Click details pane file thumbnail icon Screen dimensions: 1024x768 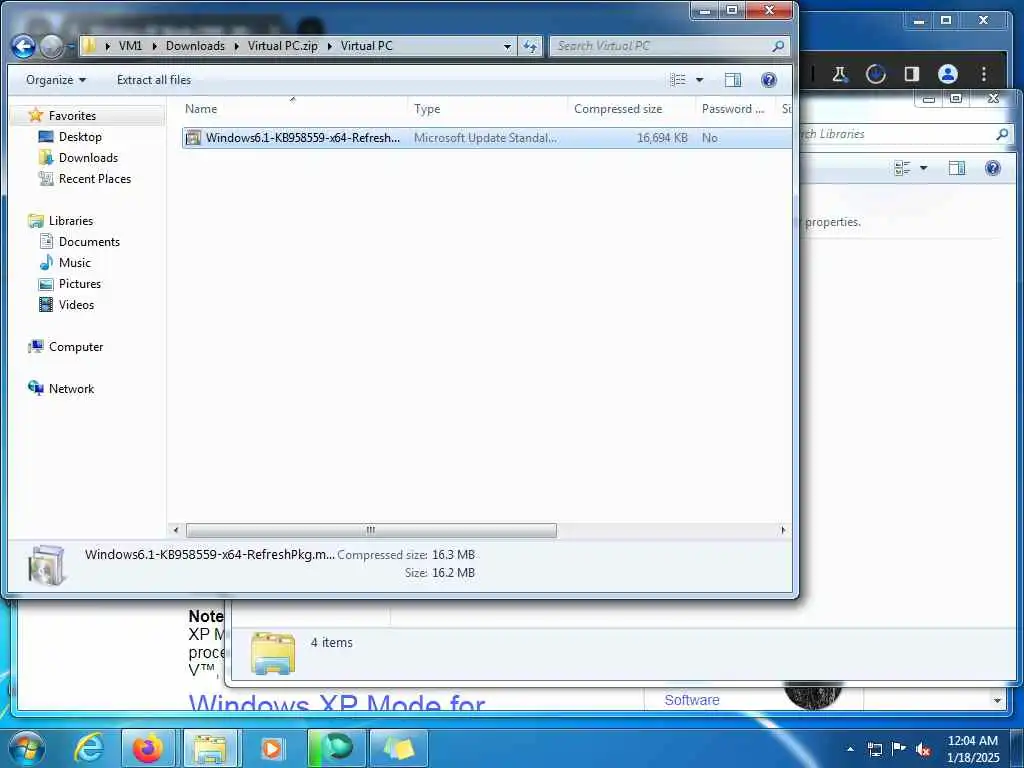pyautogui.click(x=46, y=564)
